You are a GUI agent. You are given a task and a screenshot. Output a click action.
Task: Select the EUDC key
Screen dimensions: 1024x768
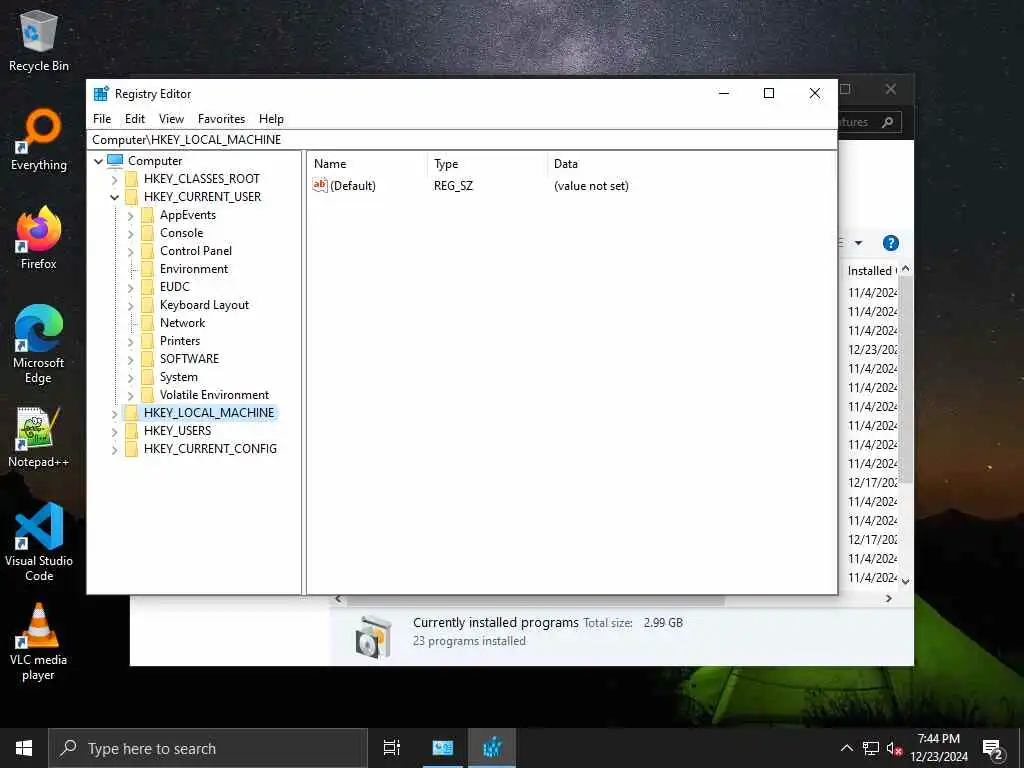(174, 287)
